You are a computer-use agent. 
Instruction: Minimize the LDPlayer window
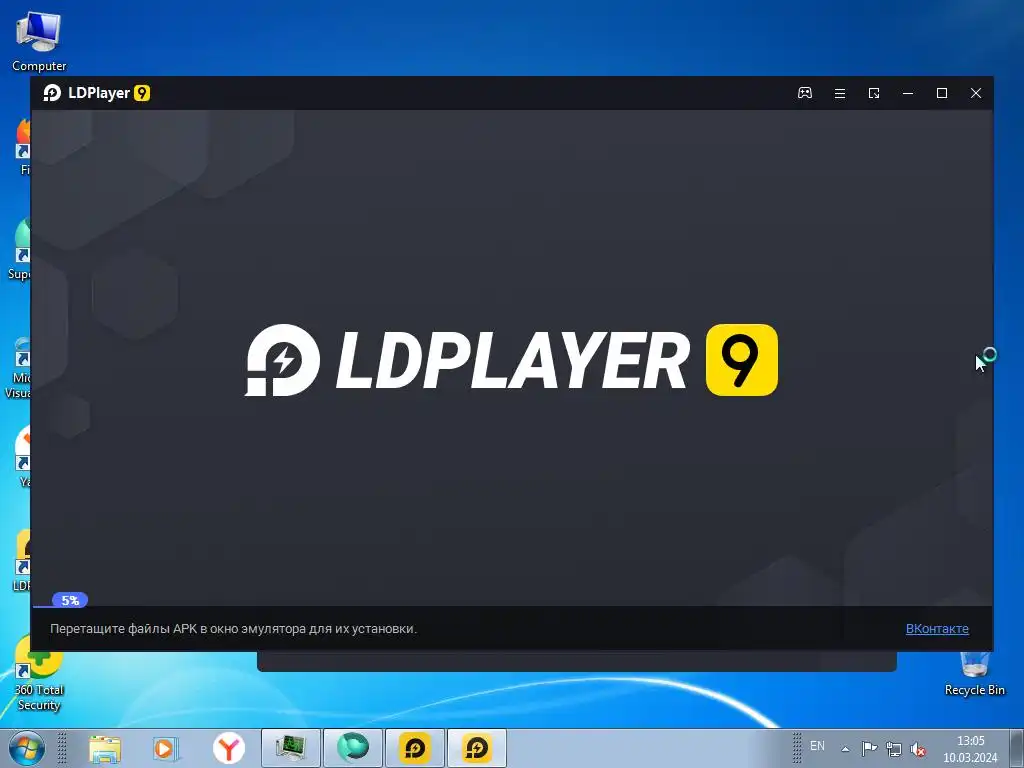pyautogui.click(x=908, y=93)
